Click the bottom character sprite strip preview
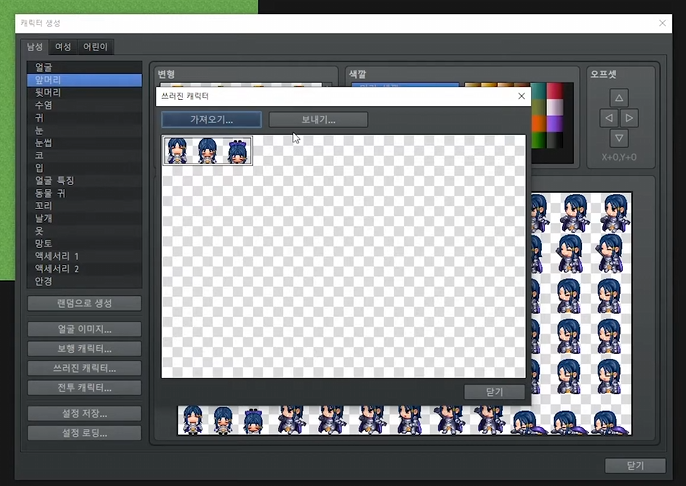This screenshot has width=686, height=486. (404, 420)
